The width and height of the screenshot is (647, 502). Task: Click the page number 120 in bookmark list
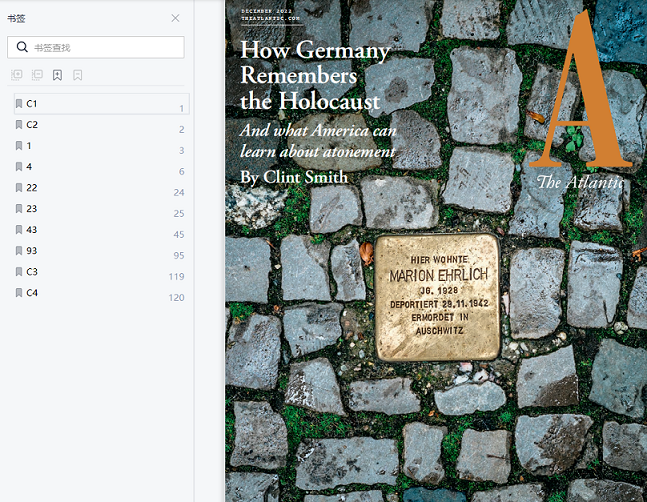tap(176, 298)
